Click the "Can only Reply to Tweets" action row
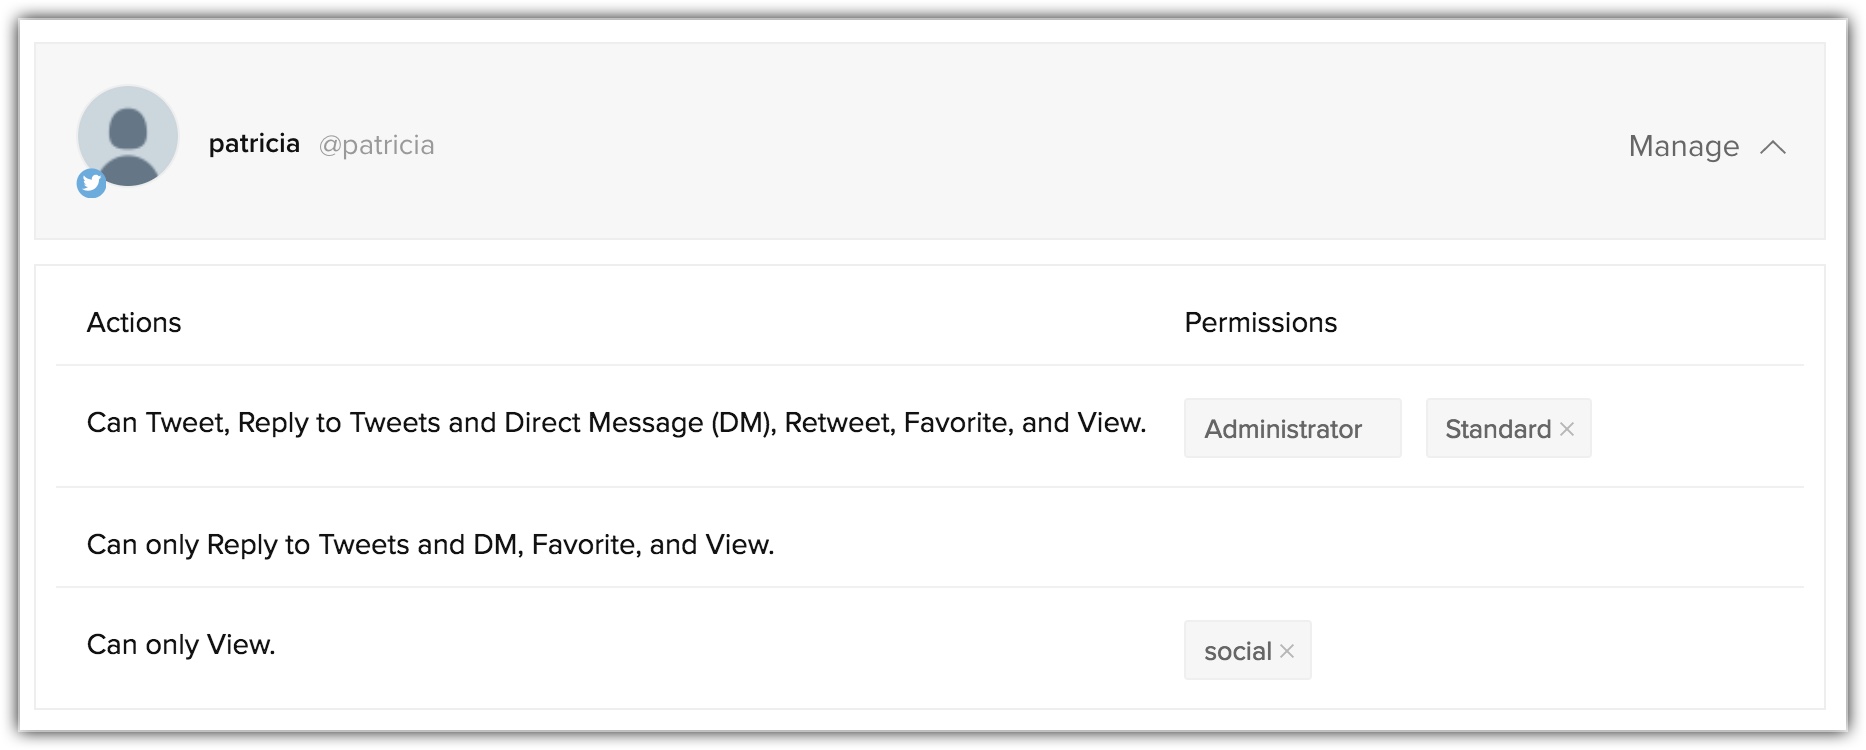Screen dimensions: 1866x750 pyautogui.click(x=430, y=545)
